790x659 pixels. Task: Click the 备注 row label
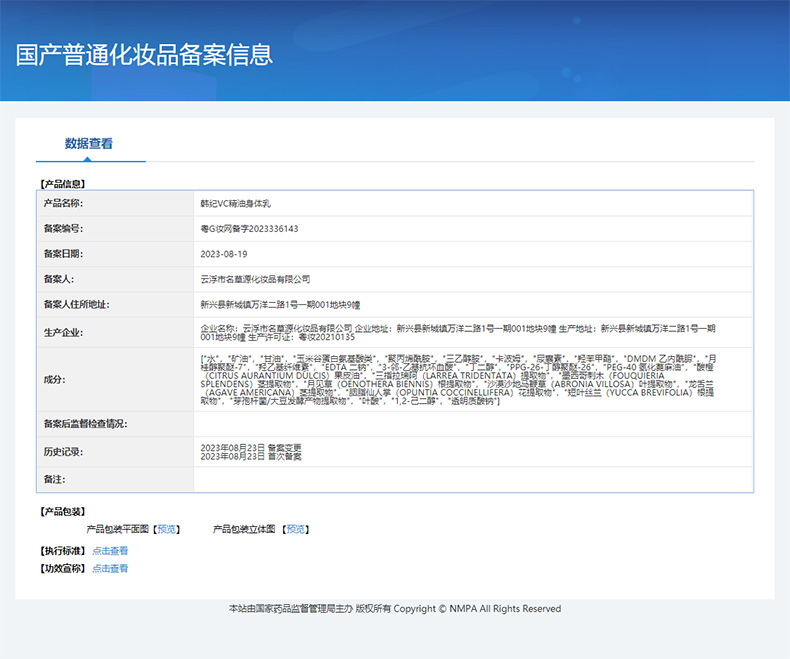point(54,479)
